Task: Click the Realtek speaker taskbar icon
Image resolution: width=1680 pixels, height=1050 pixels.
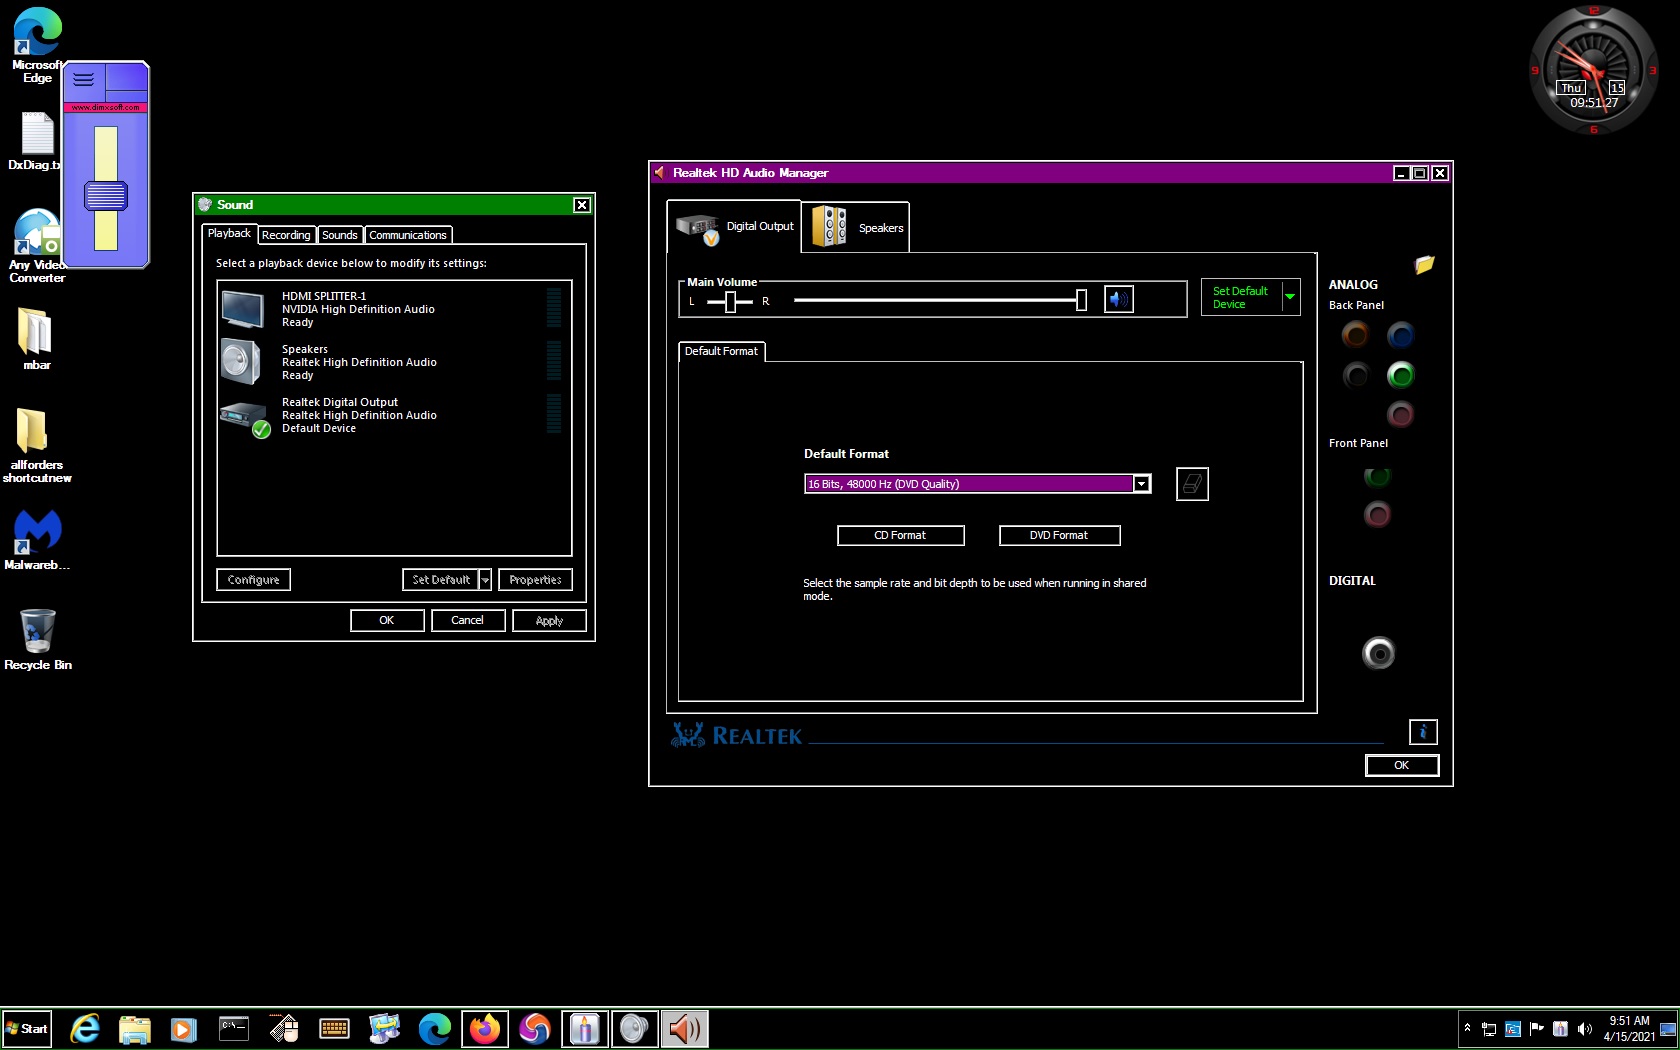Action: pos(685,1029)
